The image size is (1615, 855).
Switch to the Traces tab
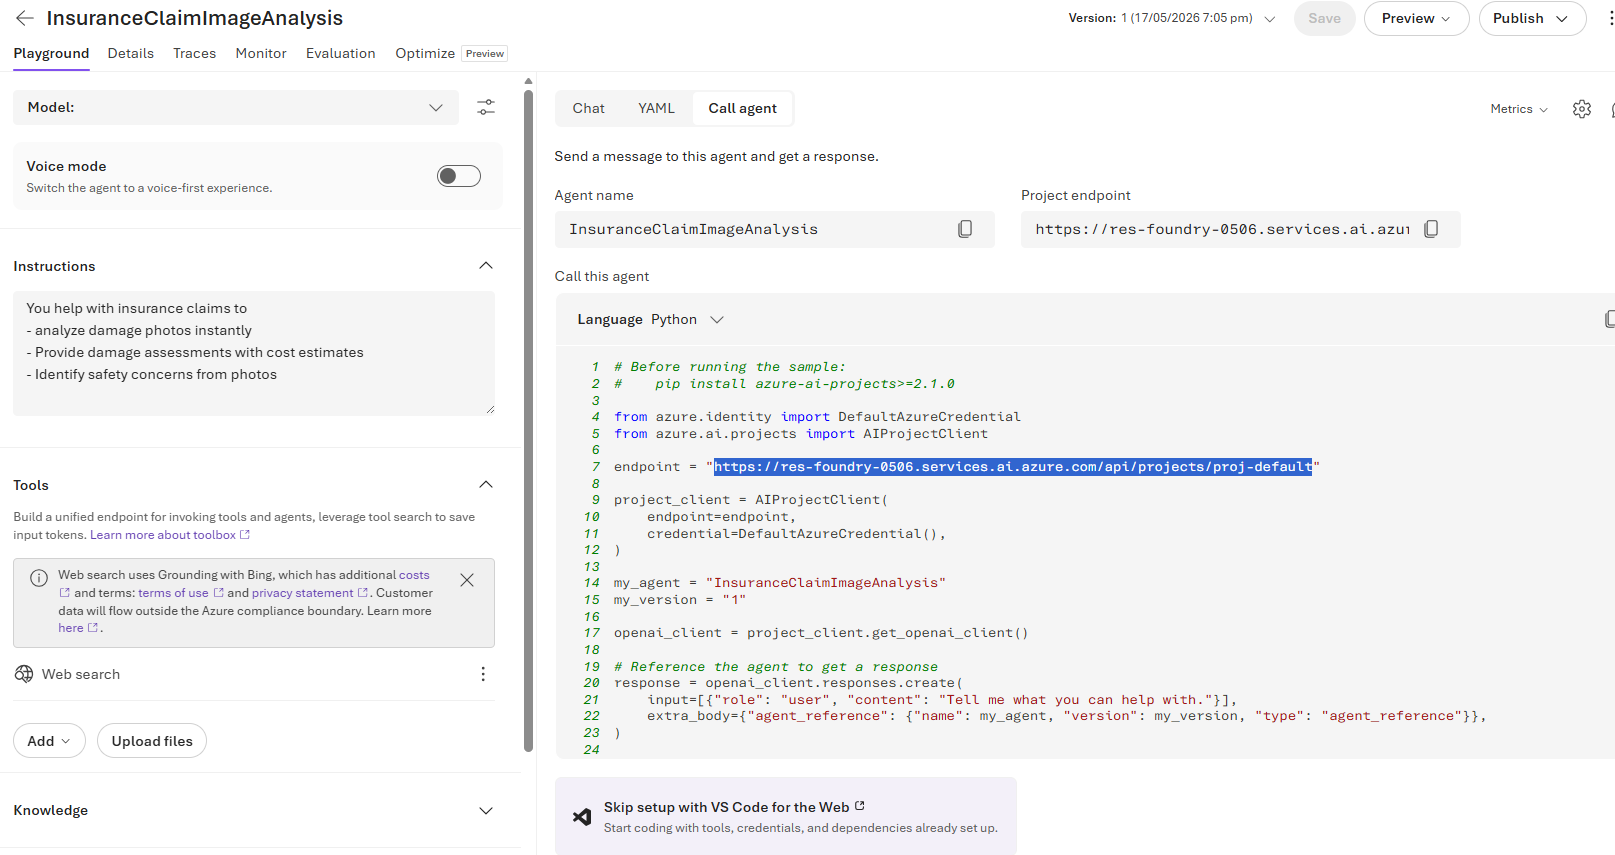194,53
